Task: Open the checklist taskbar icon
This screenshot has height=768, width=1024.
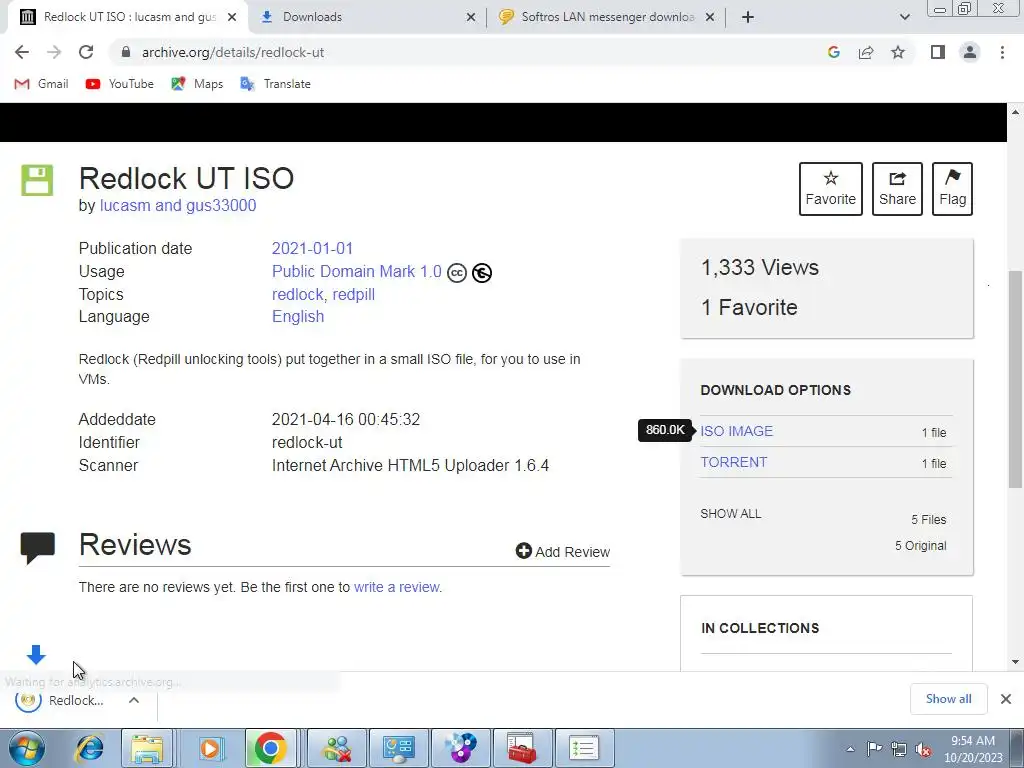Action: click(x=584, y=748)
